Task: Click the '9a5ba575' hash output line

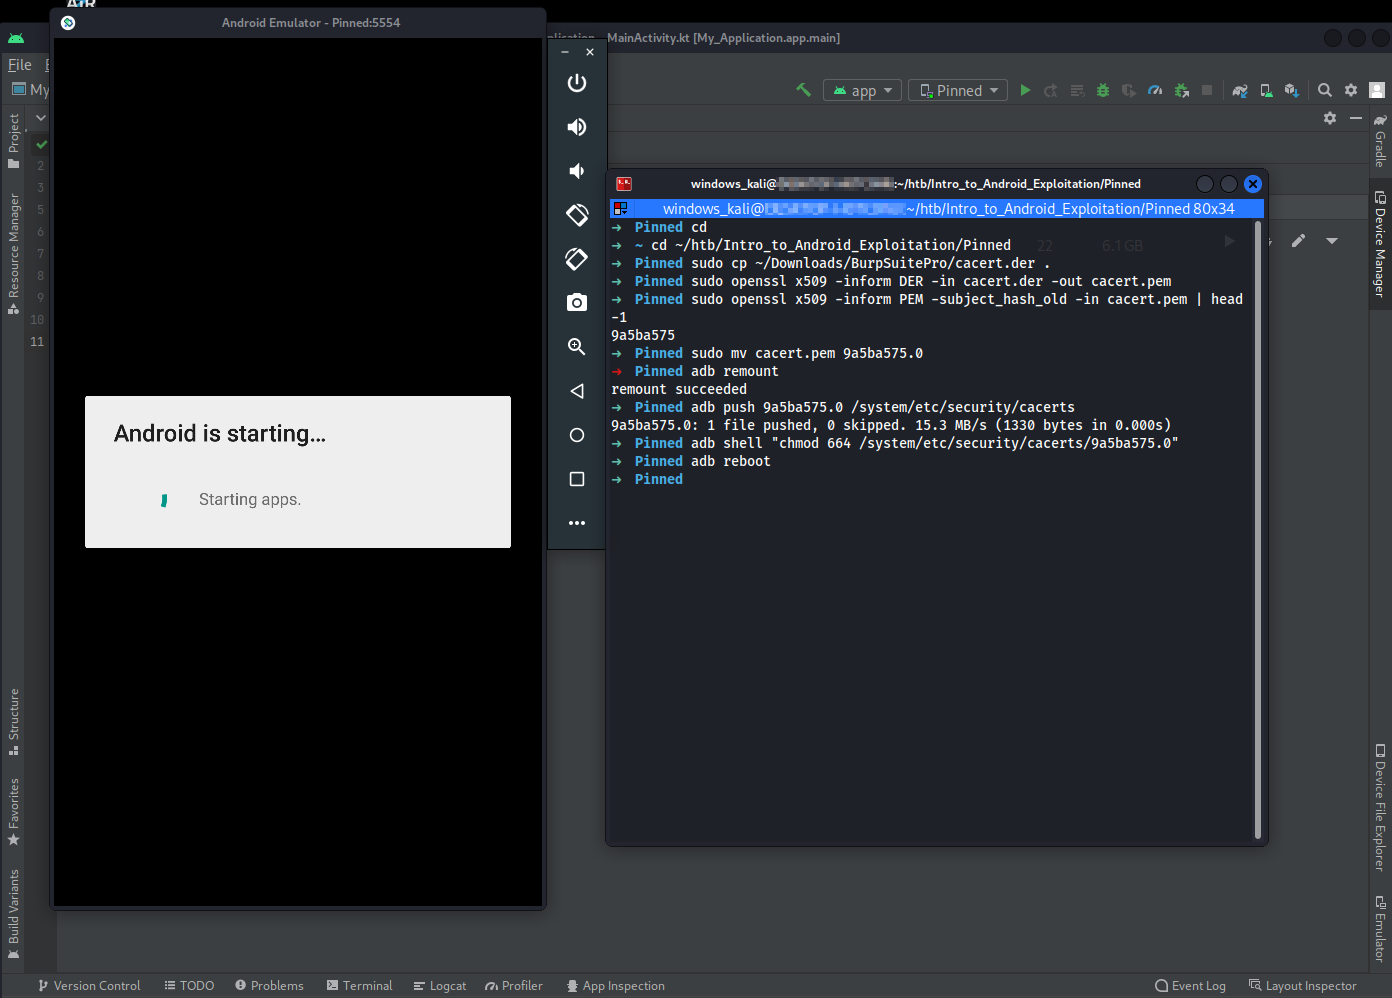Action: coord(643,335)
